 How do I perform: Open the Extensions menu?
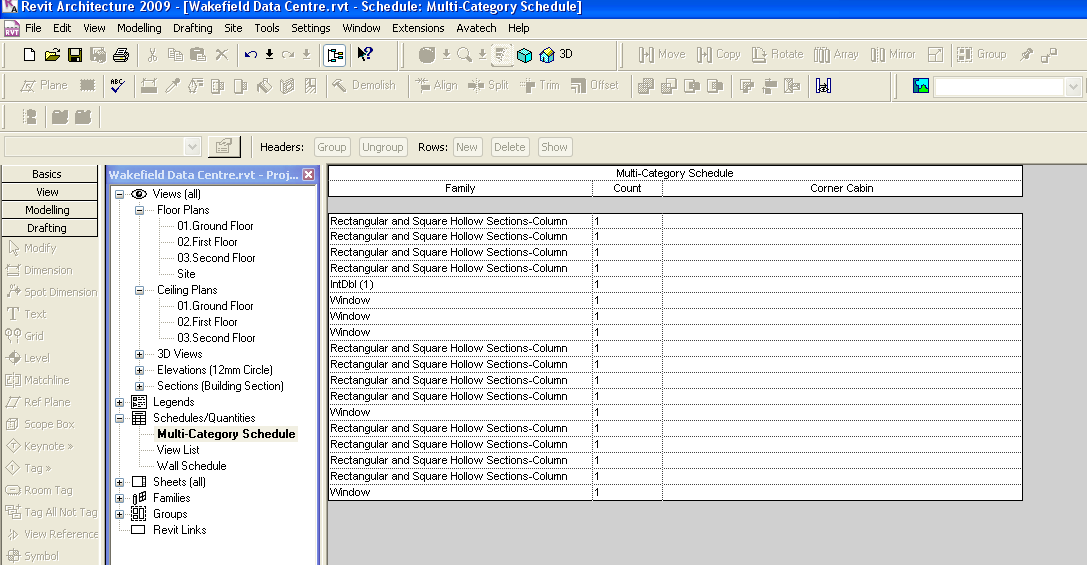tap(417, 28)
